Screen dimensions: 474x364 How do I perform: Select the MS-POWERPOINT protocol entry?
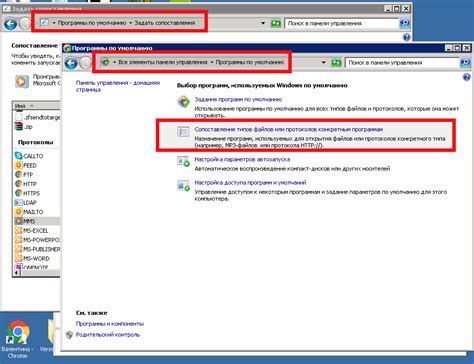point(37,240)
